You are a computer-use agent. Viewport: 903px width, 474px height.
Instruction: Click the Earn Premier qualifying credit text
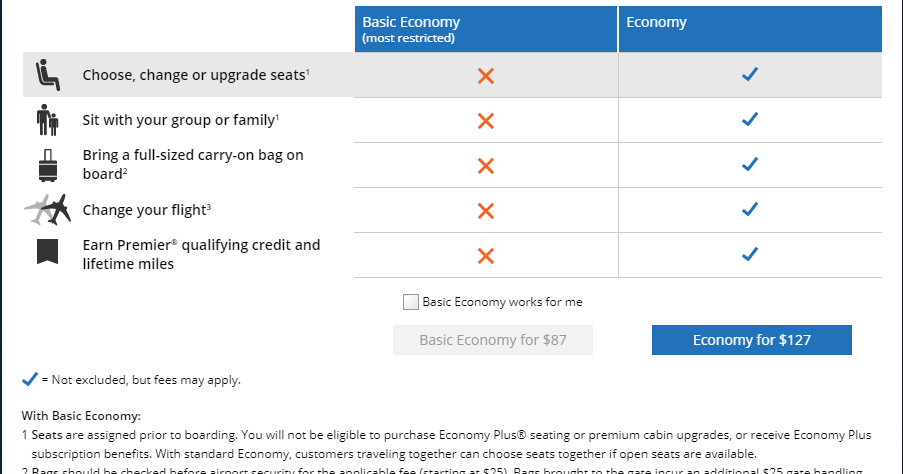(201, 254)
